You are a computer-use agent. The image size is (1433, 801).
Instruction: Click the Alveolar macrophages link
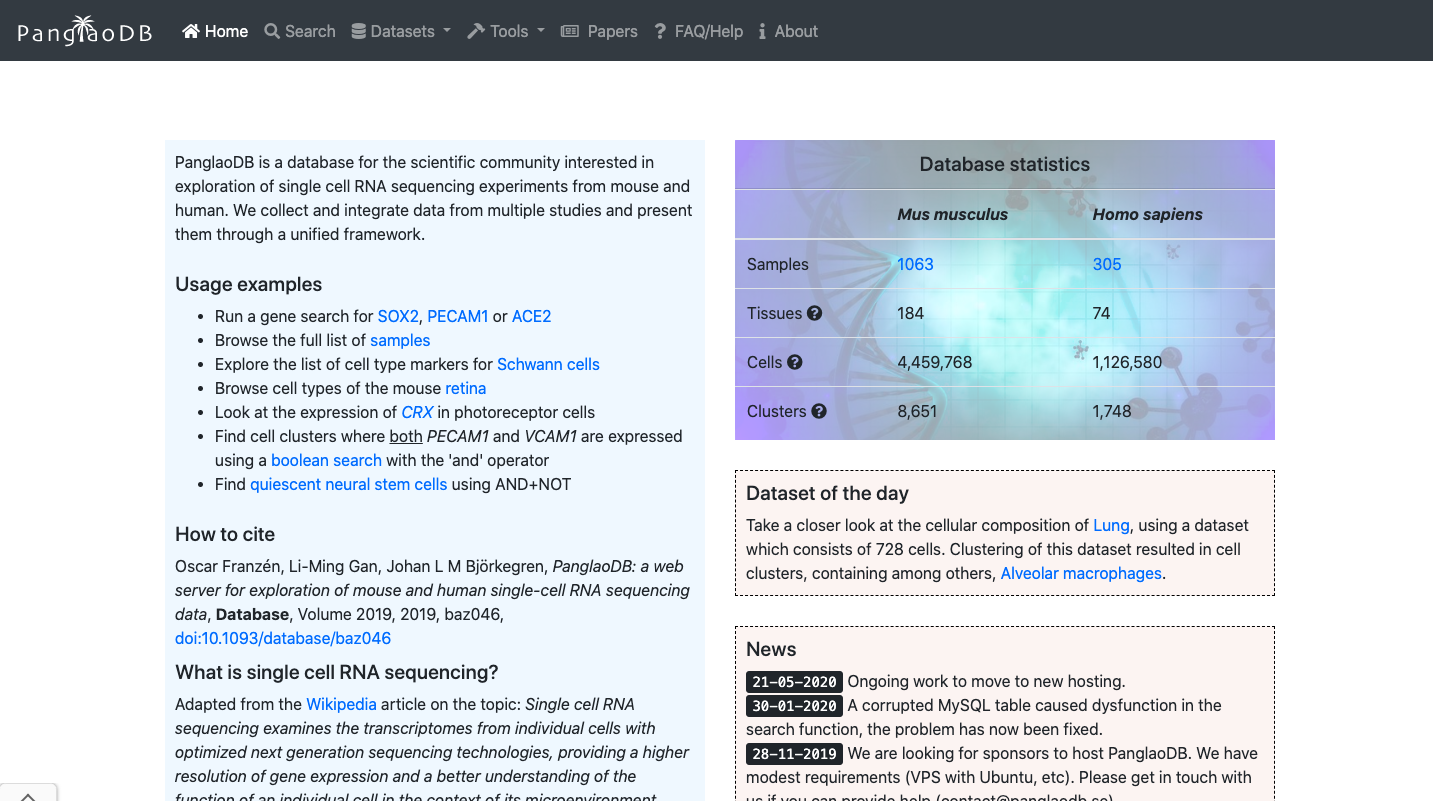point(1081,573)
